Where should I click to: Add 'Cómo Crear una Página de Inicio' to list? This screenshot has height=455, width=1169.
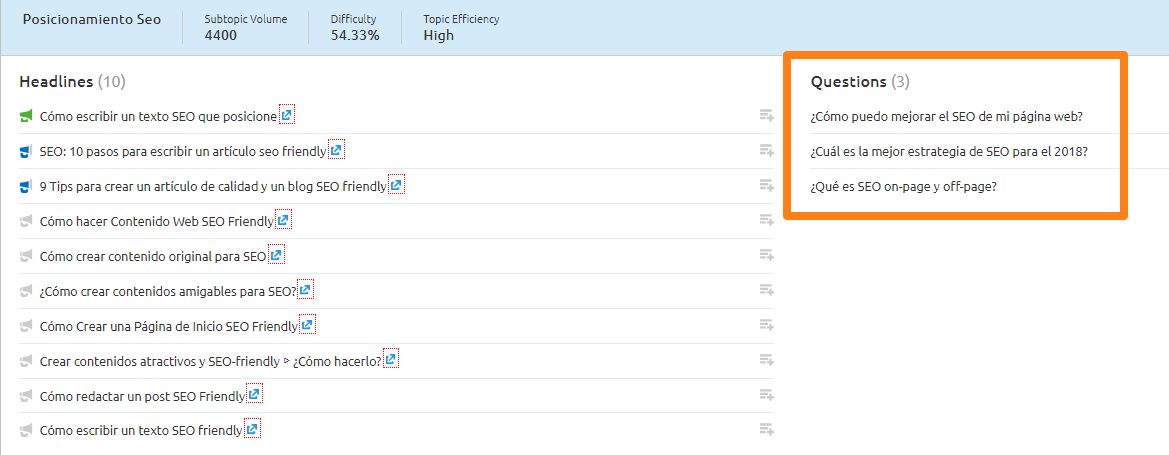(x=766, y=326)
